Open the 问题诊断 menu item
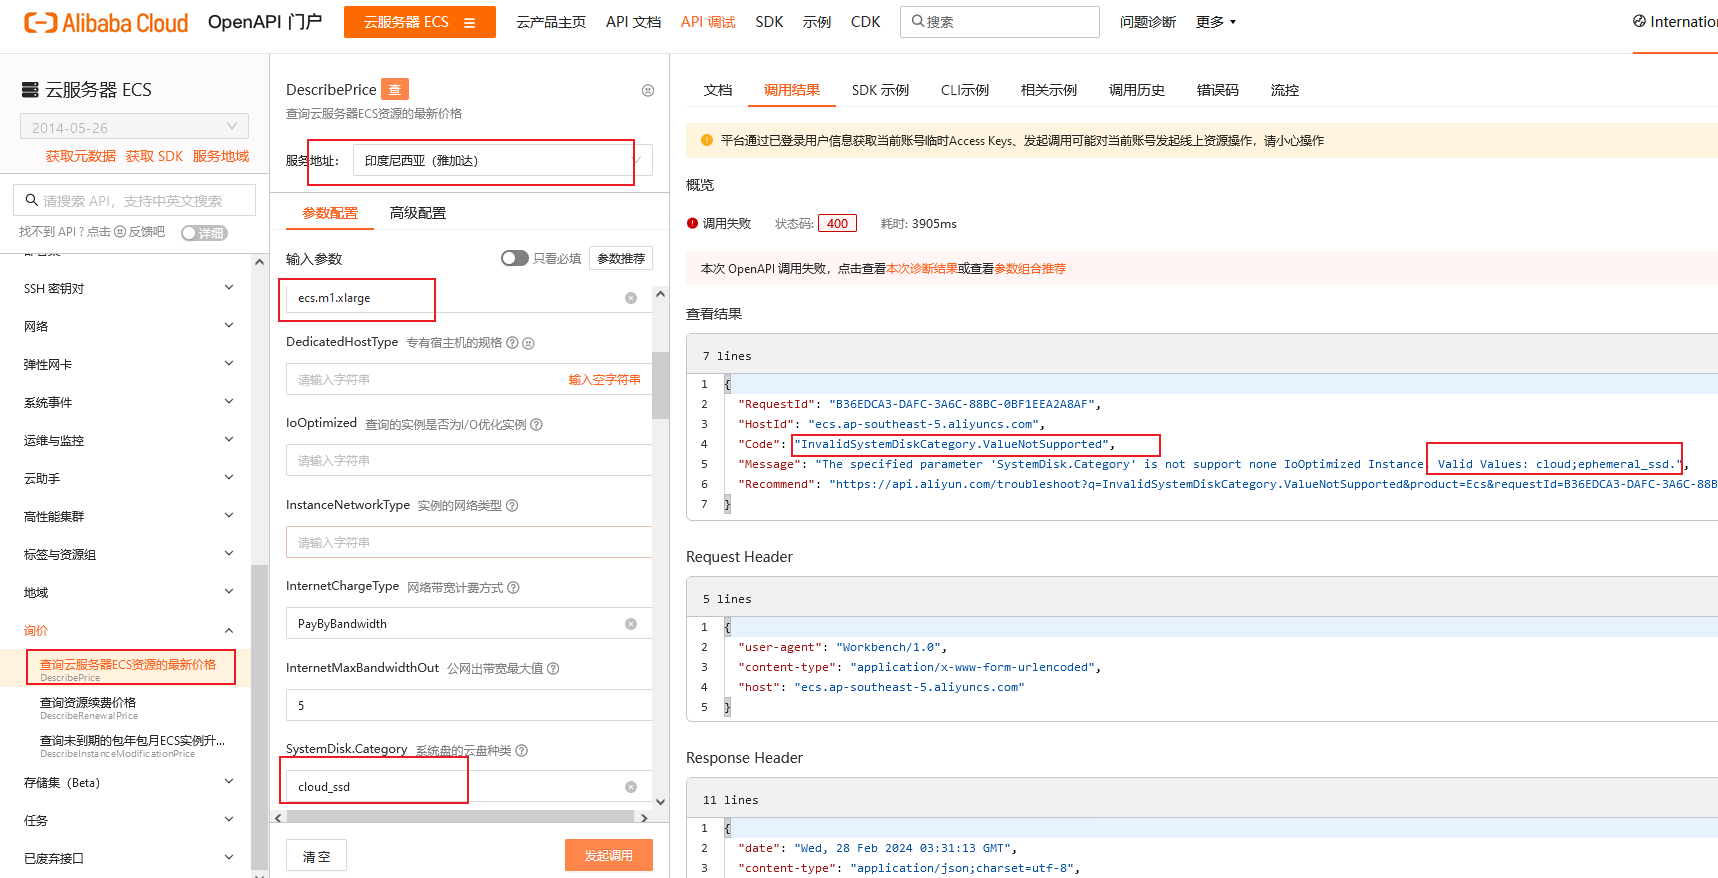1718x878 pixels. (x=1148, y=22)
